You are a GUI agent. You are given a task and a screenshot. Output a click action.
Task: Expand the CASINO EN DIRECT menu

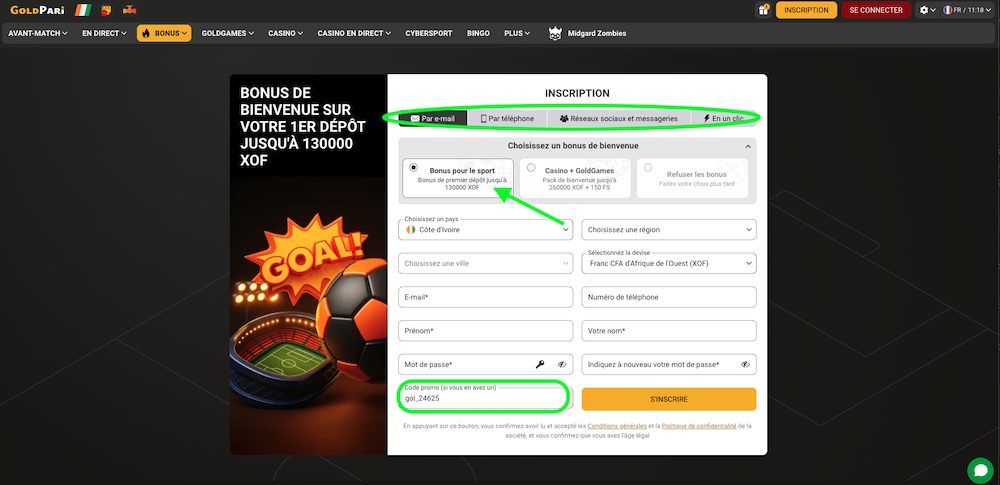(x=354, y=33)
